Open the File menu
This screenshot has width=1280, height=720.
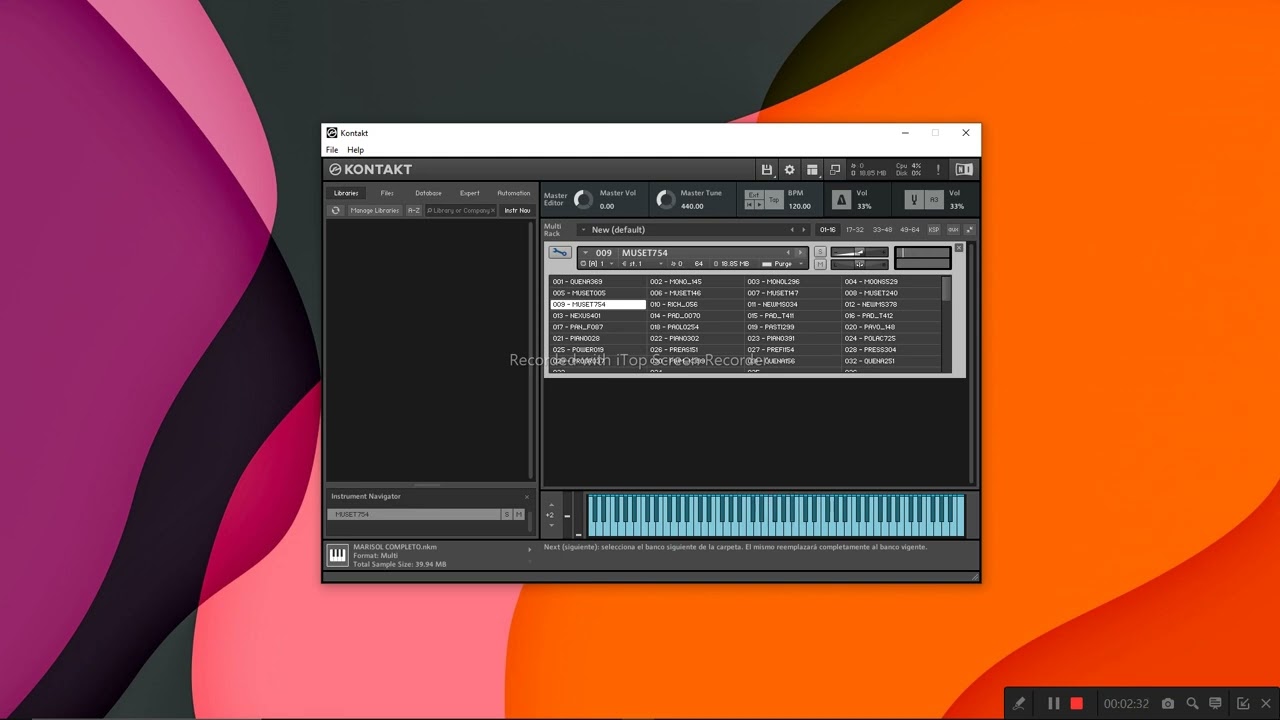pos(332,150)
